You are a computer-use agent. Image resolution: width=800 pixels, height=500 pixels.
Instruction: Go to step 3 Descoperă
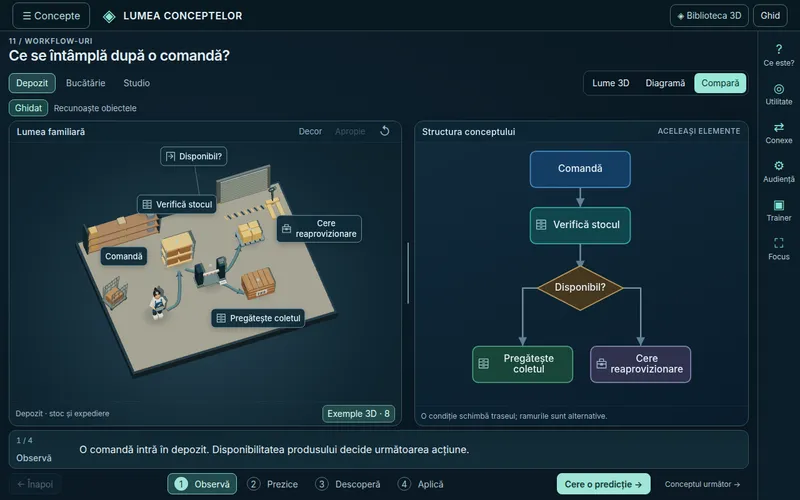(x=347, y=484)
